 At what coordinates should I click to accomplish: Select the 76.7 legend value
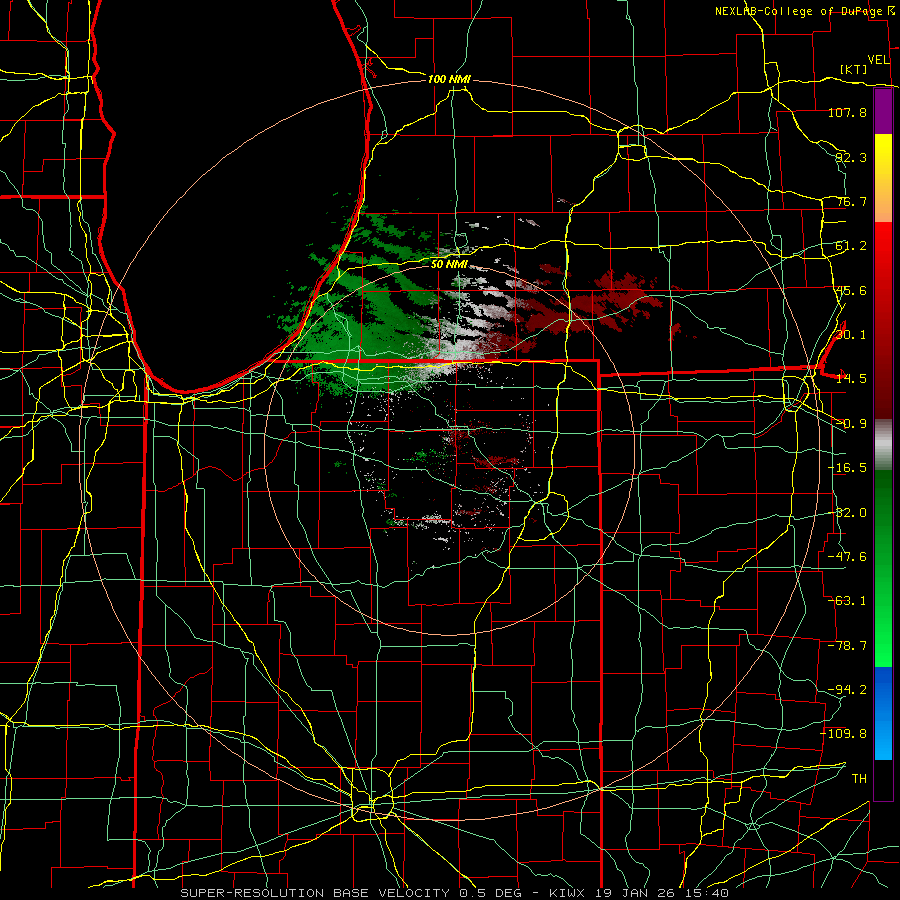[851, 201]
